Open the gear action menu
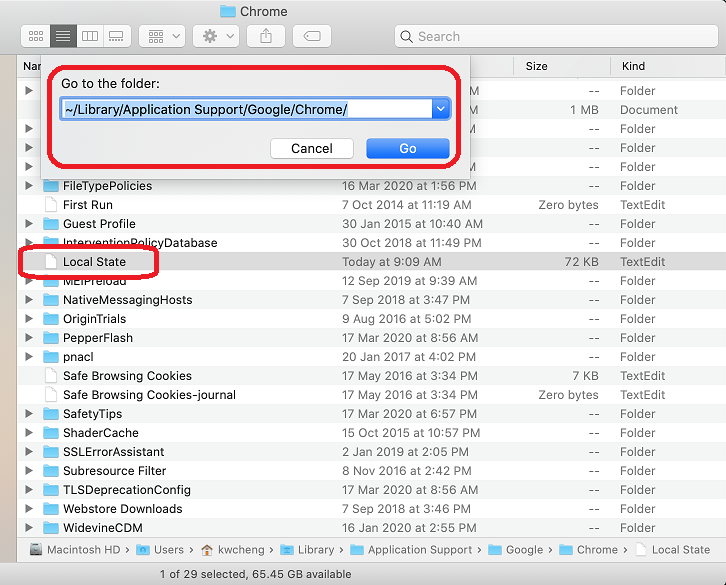 (216, 36)
